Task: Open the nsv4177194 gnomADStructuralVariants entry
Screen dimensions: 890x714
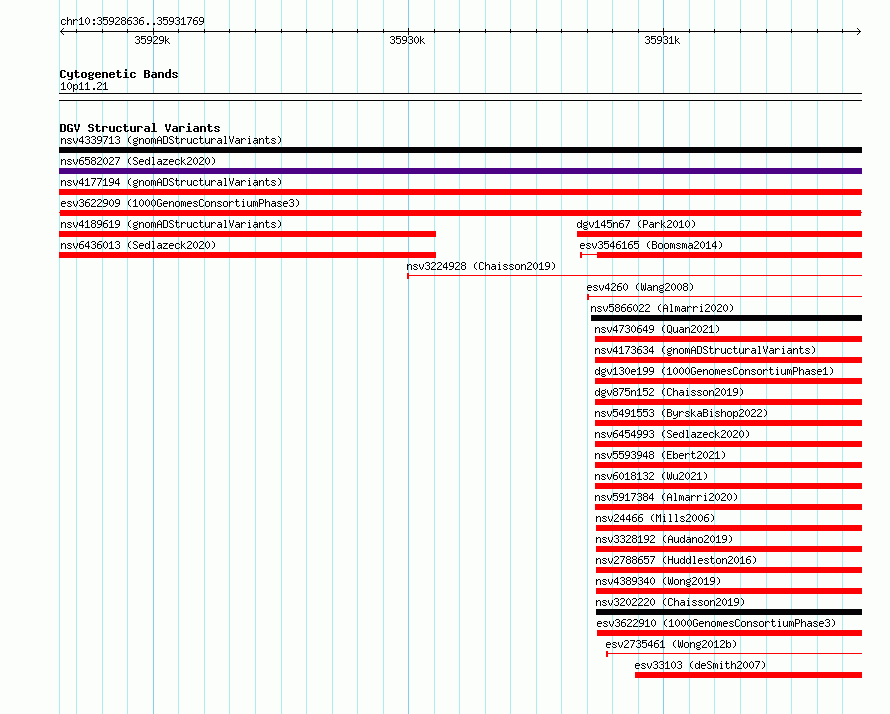Action: click(x=171, y=182)
